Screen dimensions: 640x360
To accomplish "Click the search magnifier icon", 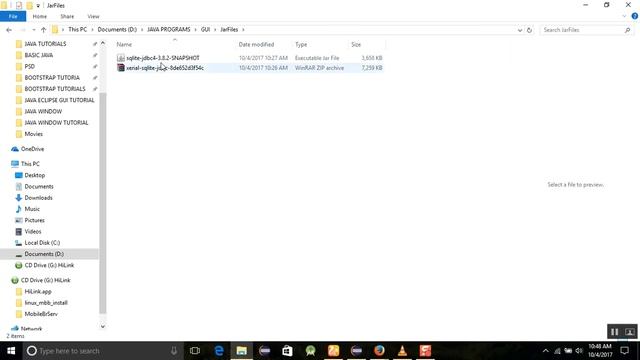I will pos(627,30).
